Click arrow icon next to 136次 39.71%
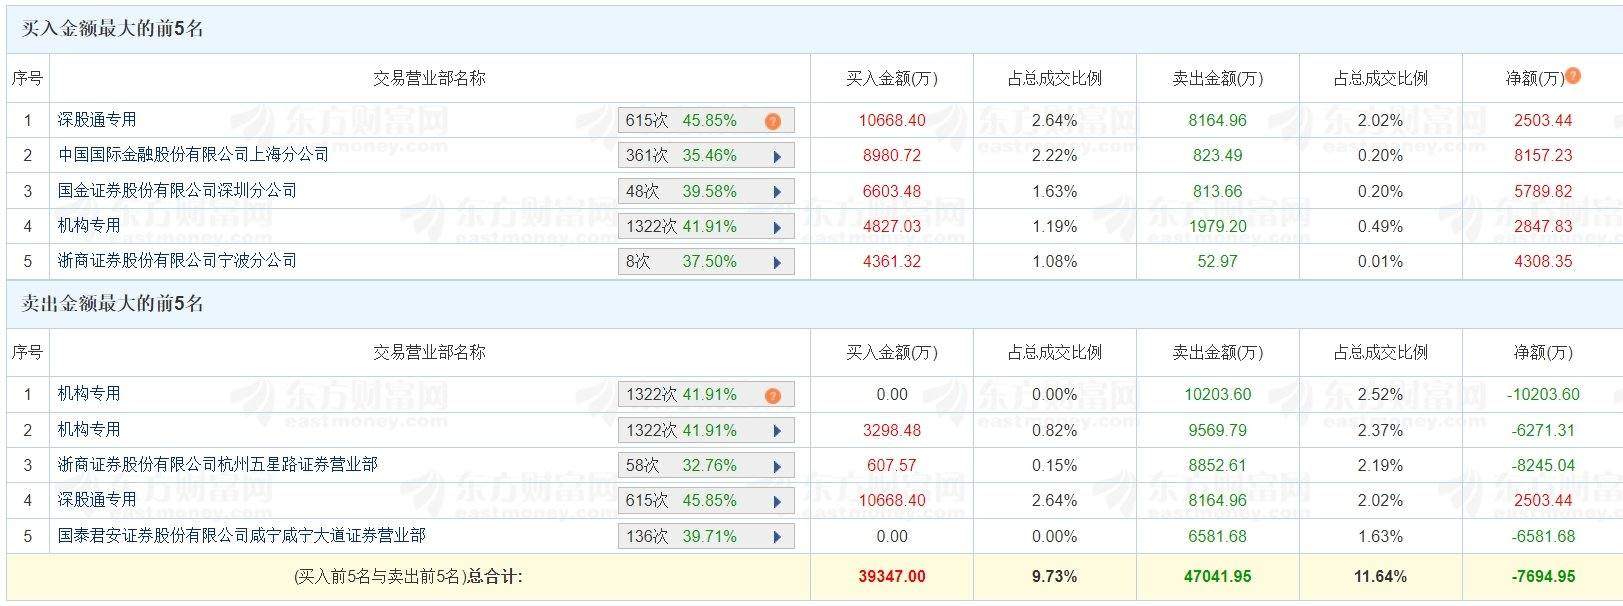Screen dimensions: 1623x606 (x=777, y=537)
